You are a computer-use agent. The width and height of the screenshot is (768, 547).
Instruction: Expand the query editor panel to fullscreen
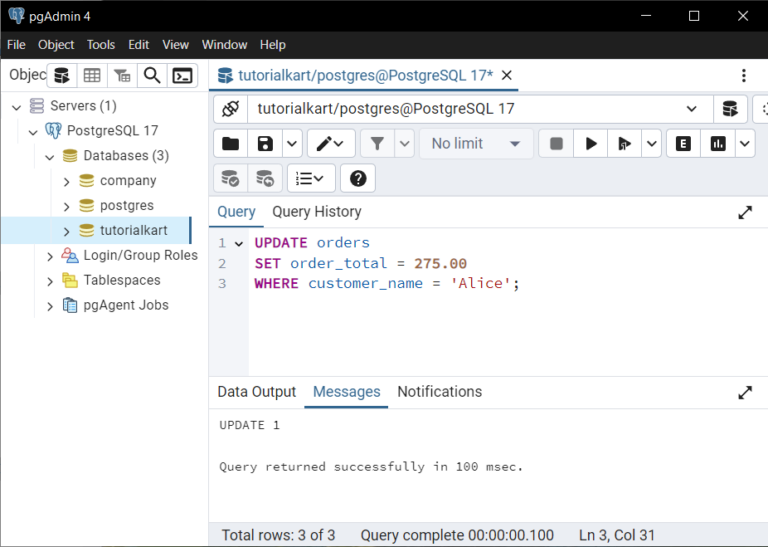click(745, 212)
